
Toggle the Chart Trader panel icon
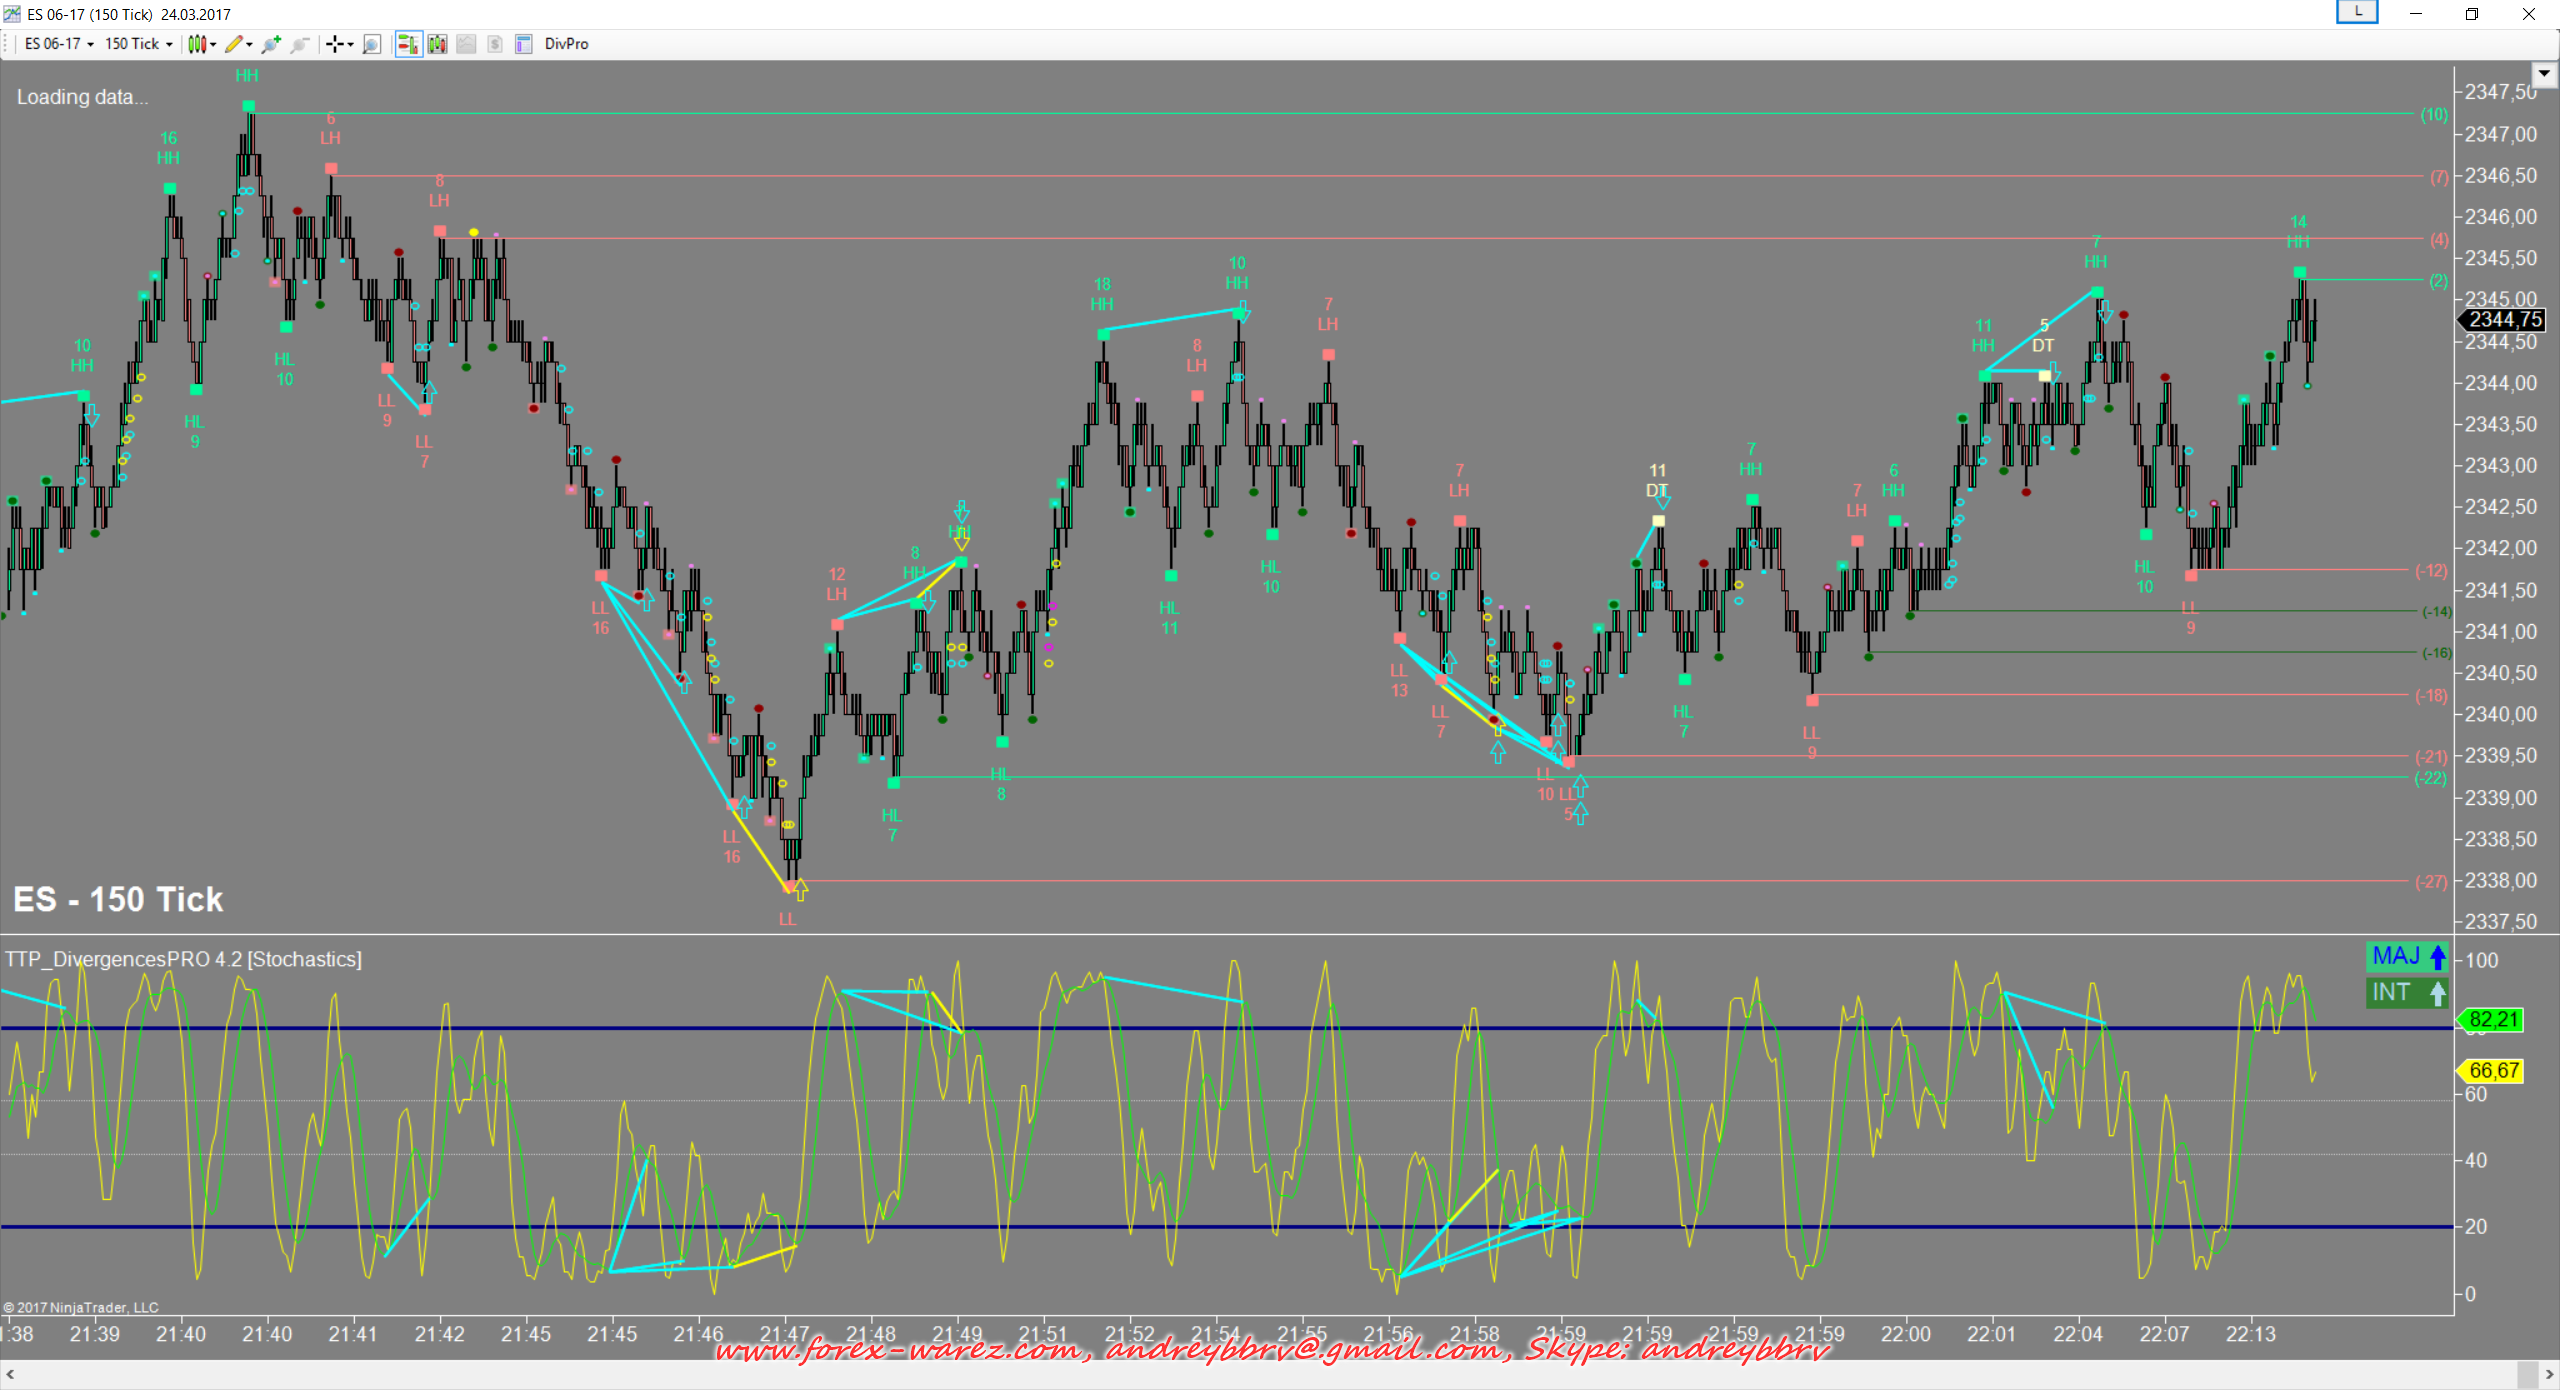(408, 44)
